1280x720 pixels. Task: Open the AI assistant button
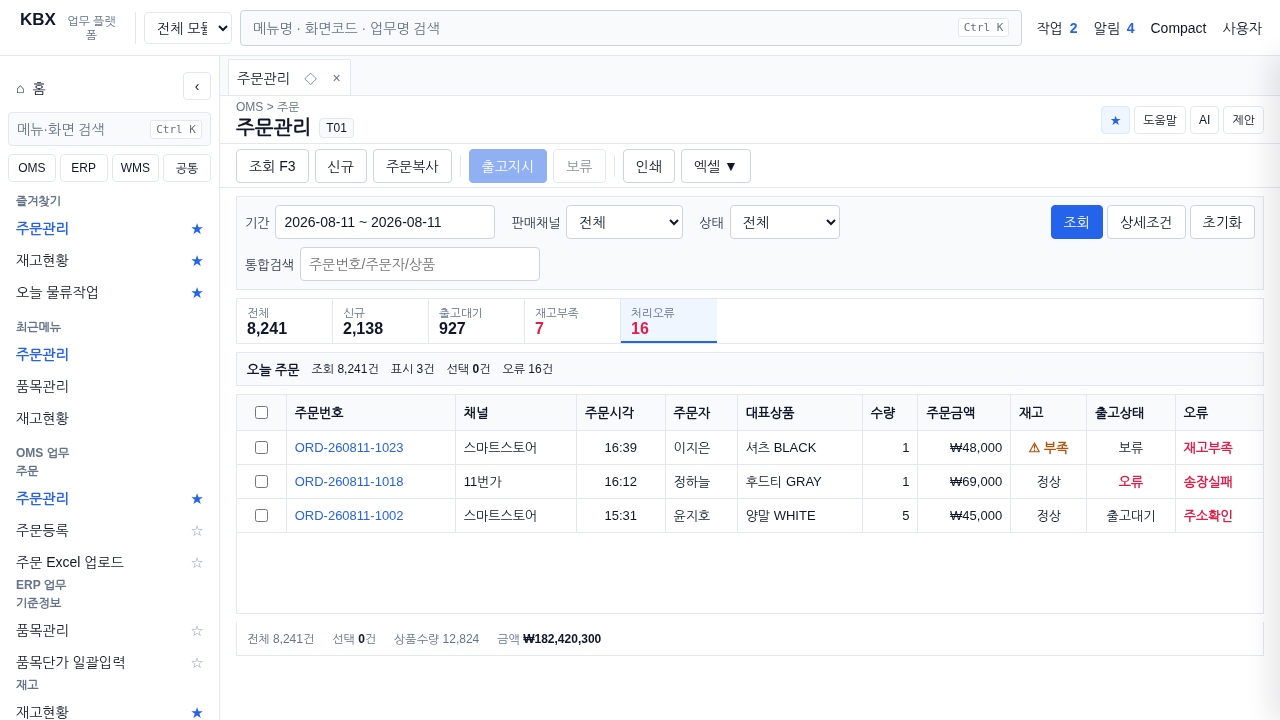pyautogui.click(x=1204, y=120)
